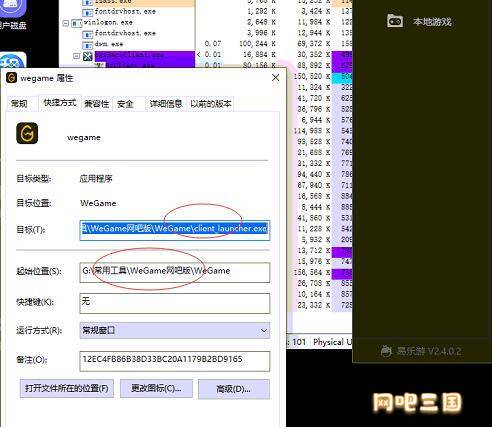
Task: Click the 起始位置(S) input field
Action: (x=175, y=272)
